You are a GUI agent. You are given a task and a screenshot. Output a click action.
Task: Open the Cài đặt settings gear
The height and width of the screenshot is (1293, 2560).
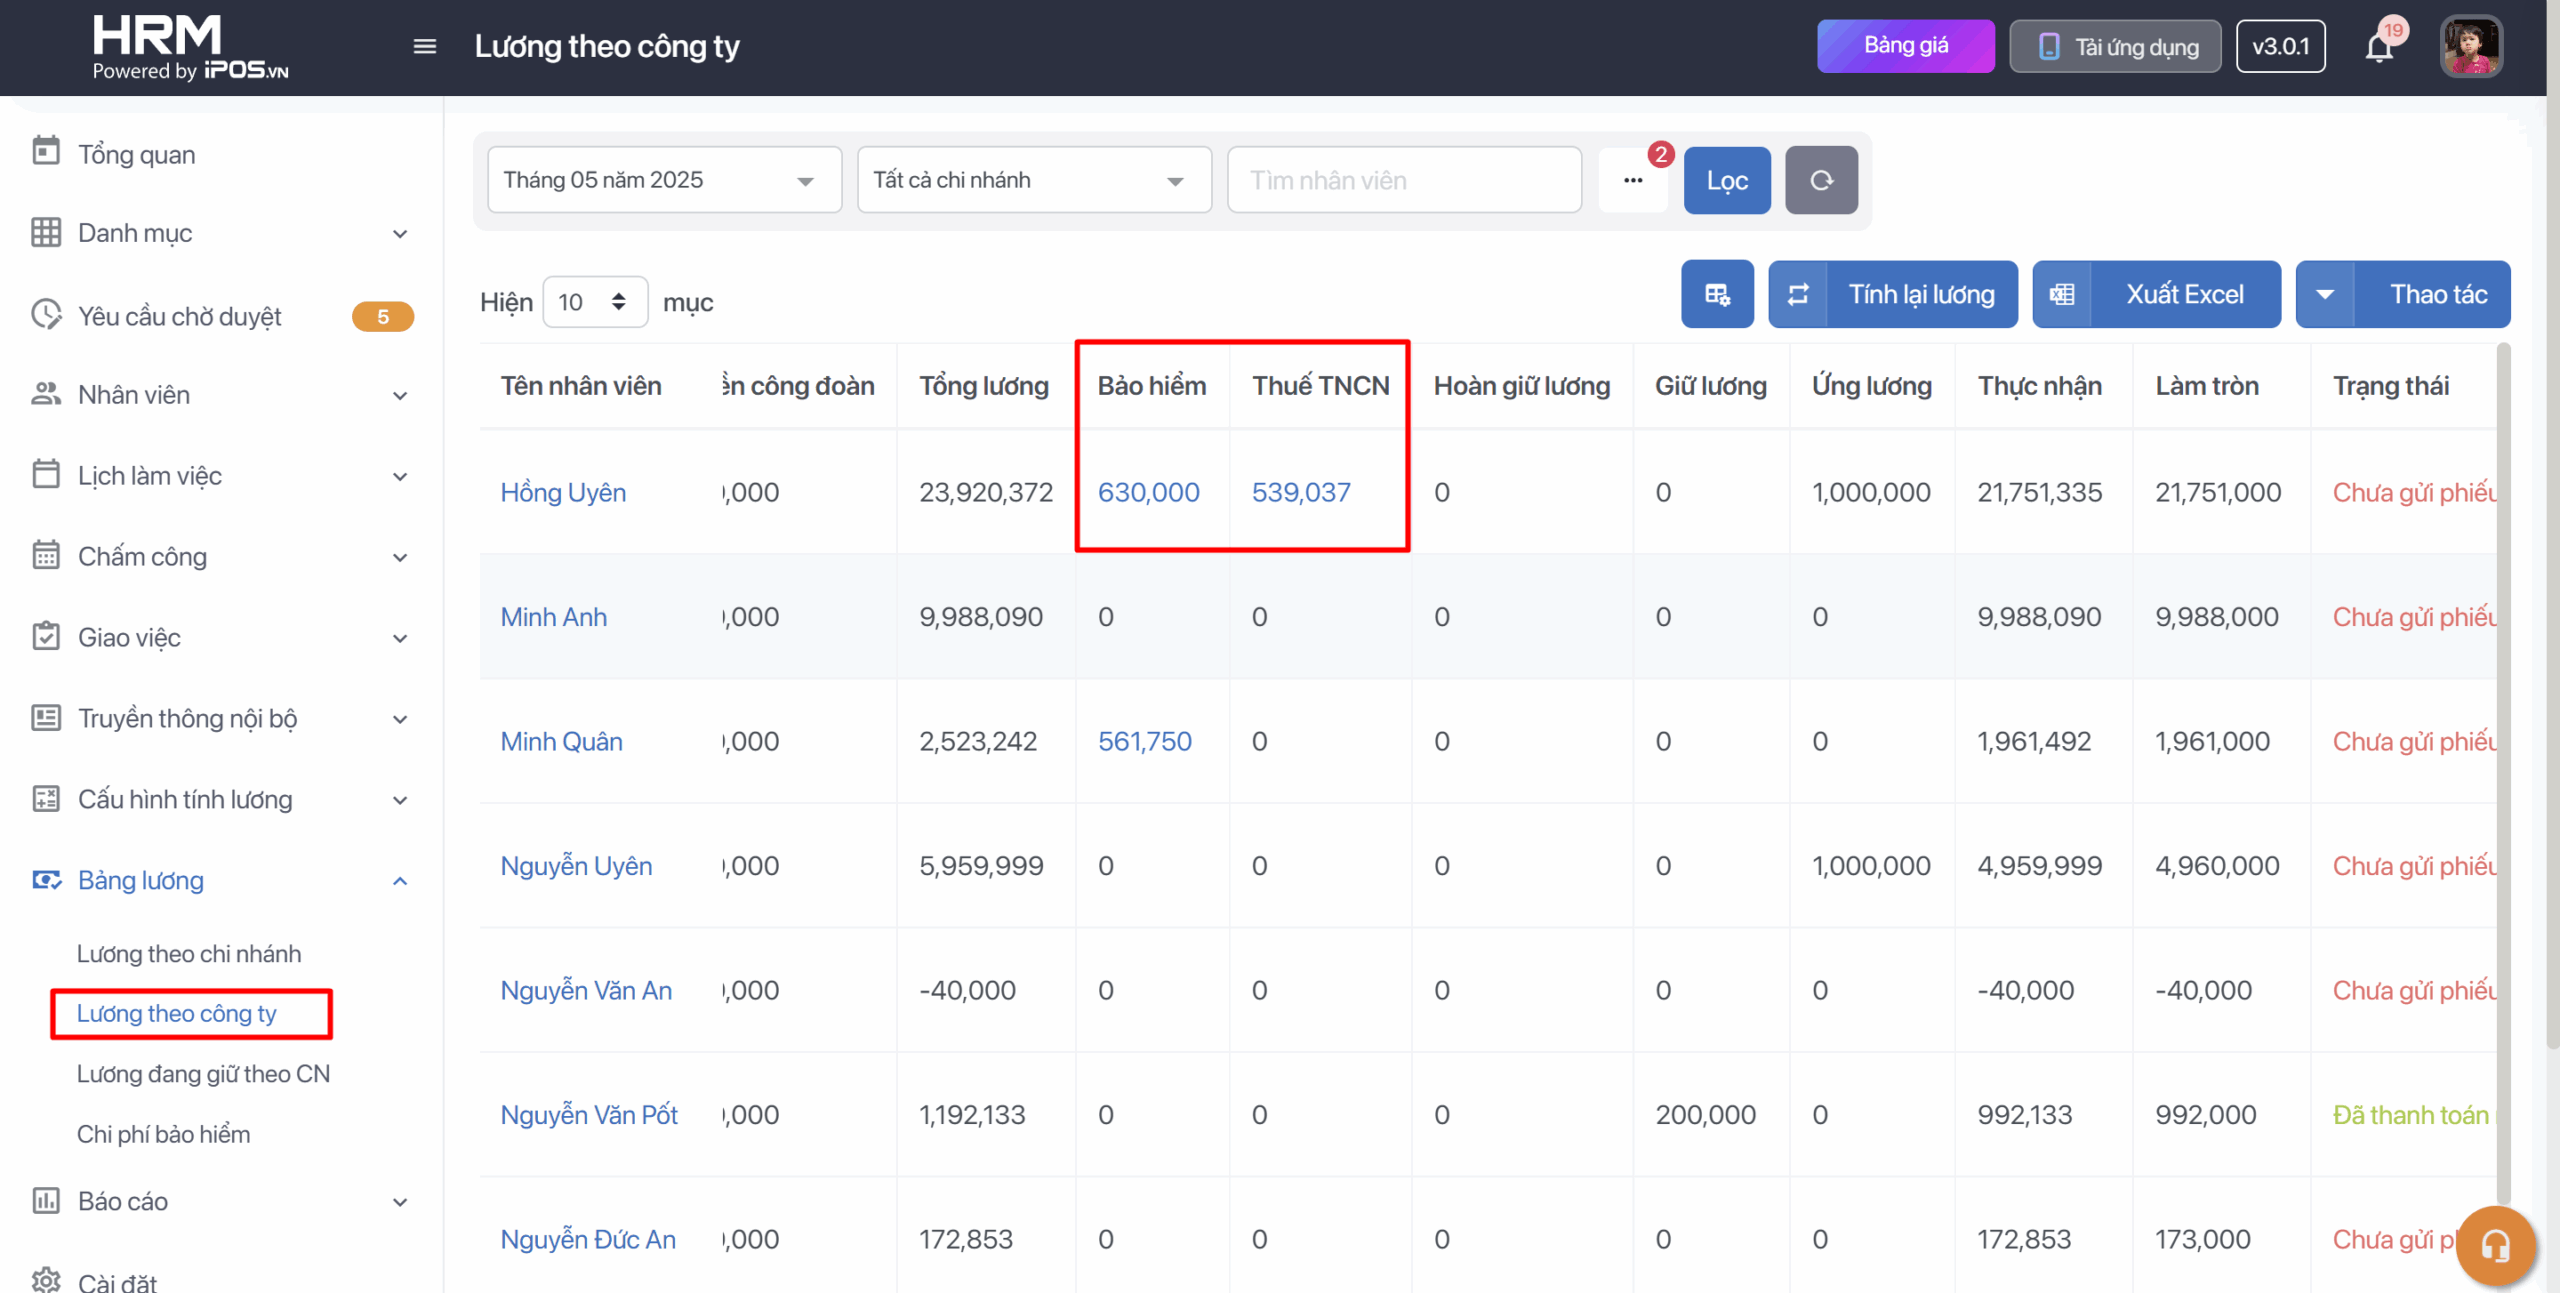tap(46, 1280)
